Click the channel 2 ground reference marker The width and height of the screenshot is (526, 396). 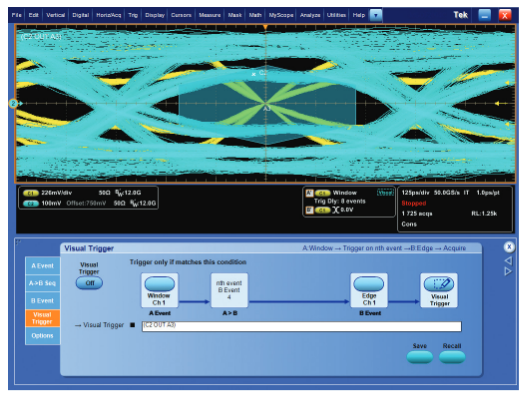(13, 103)
